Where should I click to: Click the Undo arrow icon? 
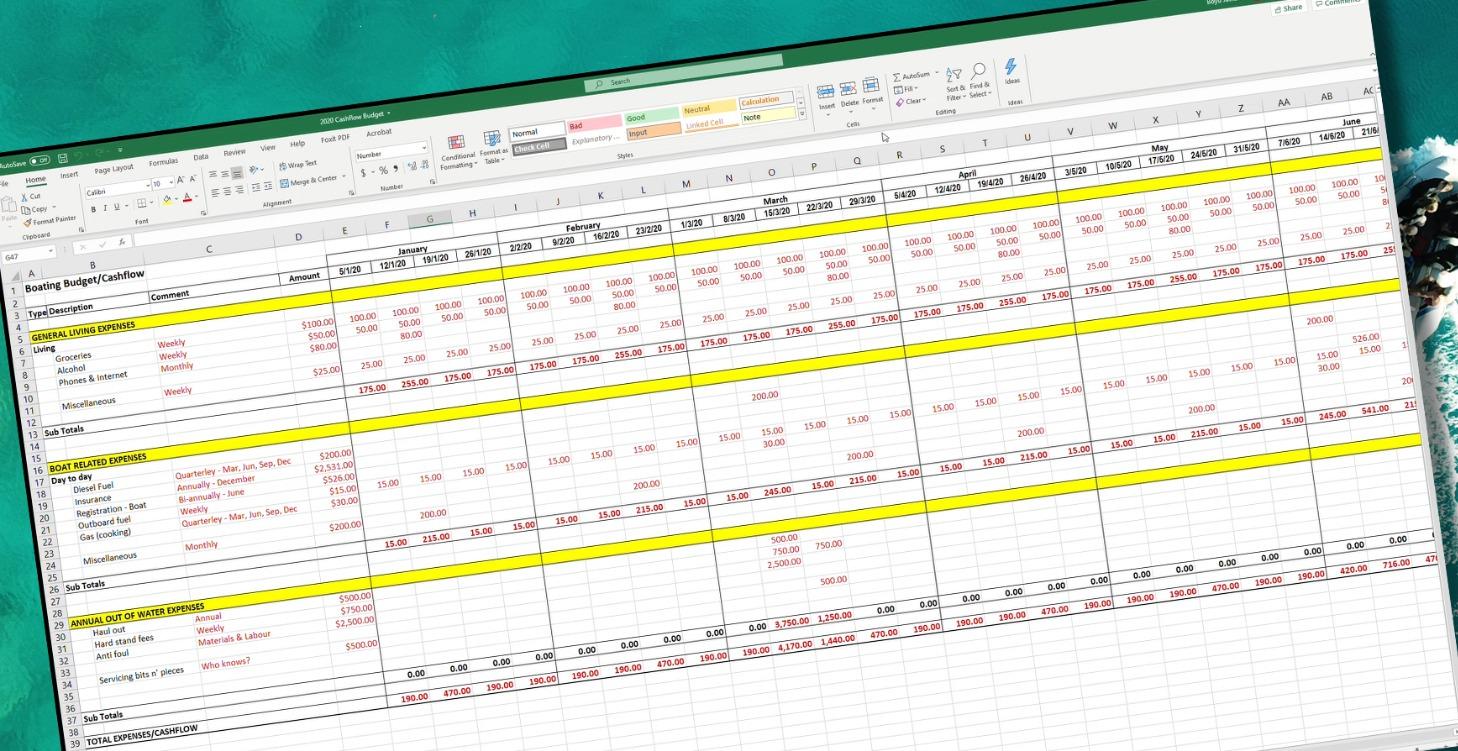pos(78,156)
